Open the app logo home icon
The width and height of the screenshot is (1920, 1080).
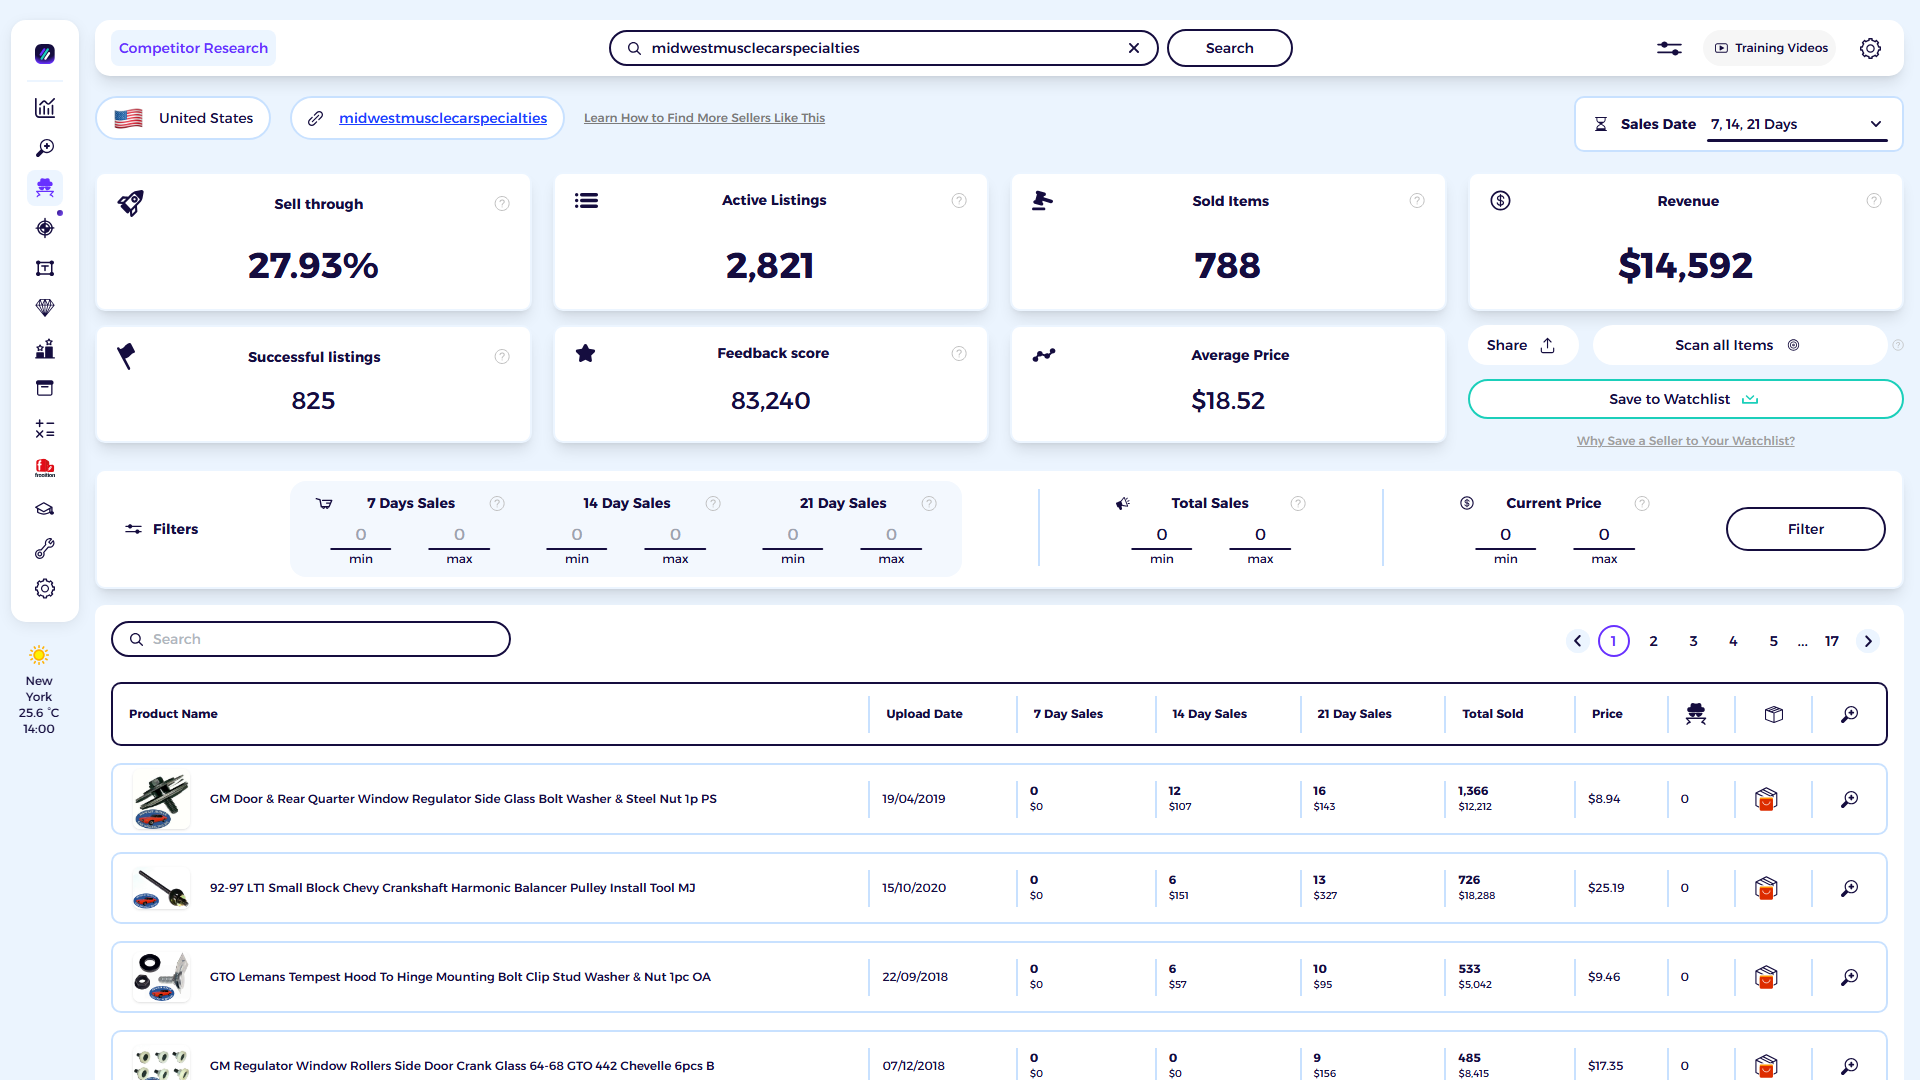click(45, 54)
